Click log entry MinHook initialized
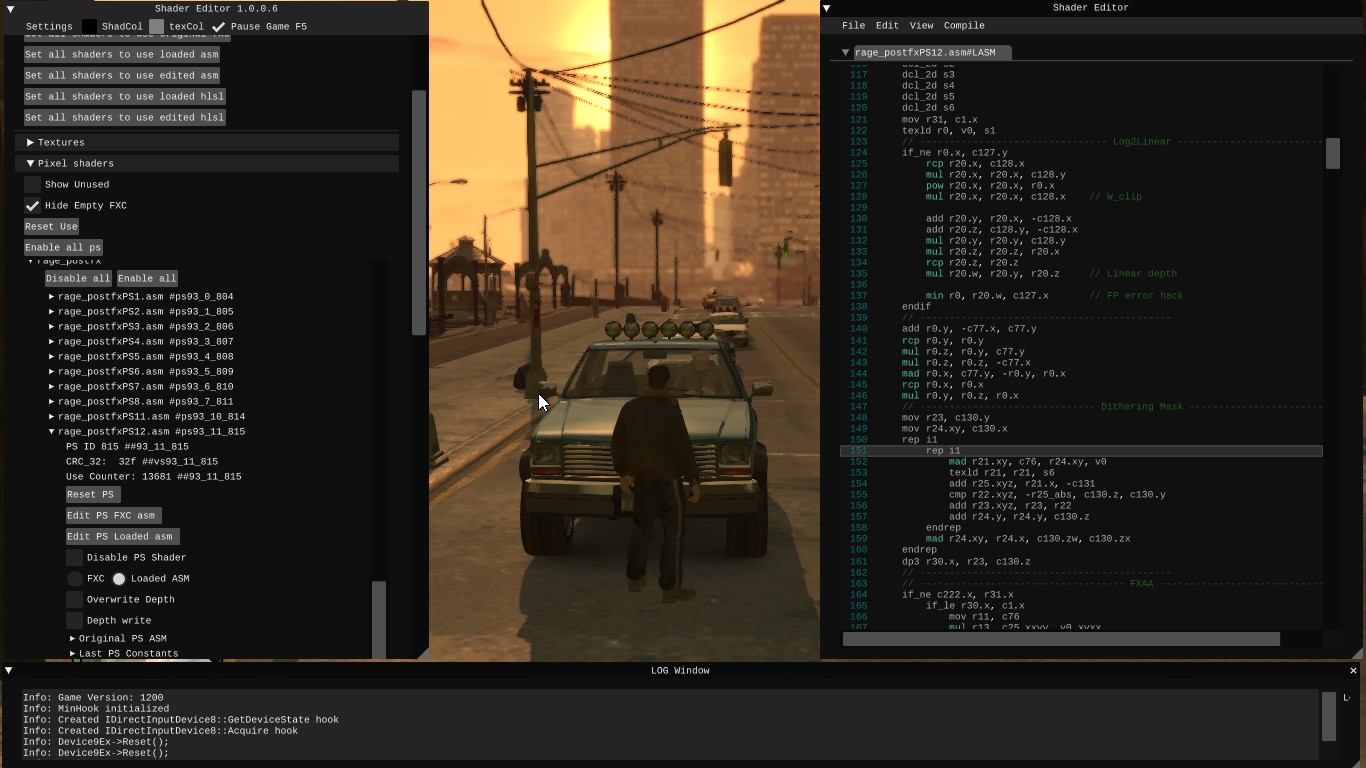This screenshot has height=768, width=1366. [x=96, y=708]
